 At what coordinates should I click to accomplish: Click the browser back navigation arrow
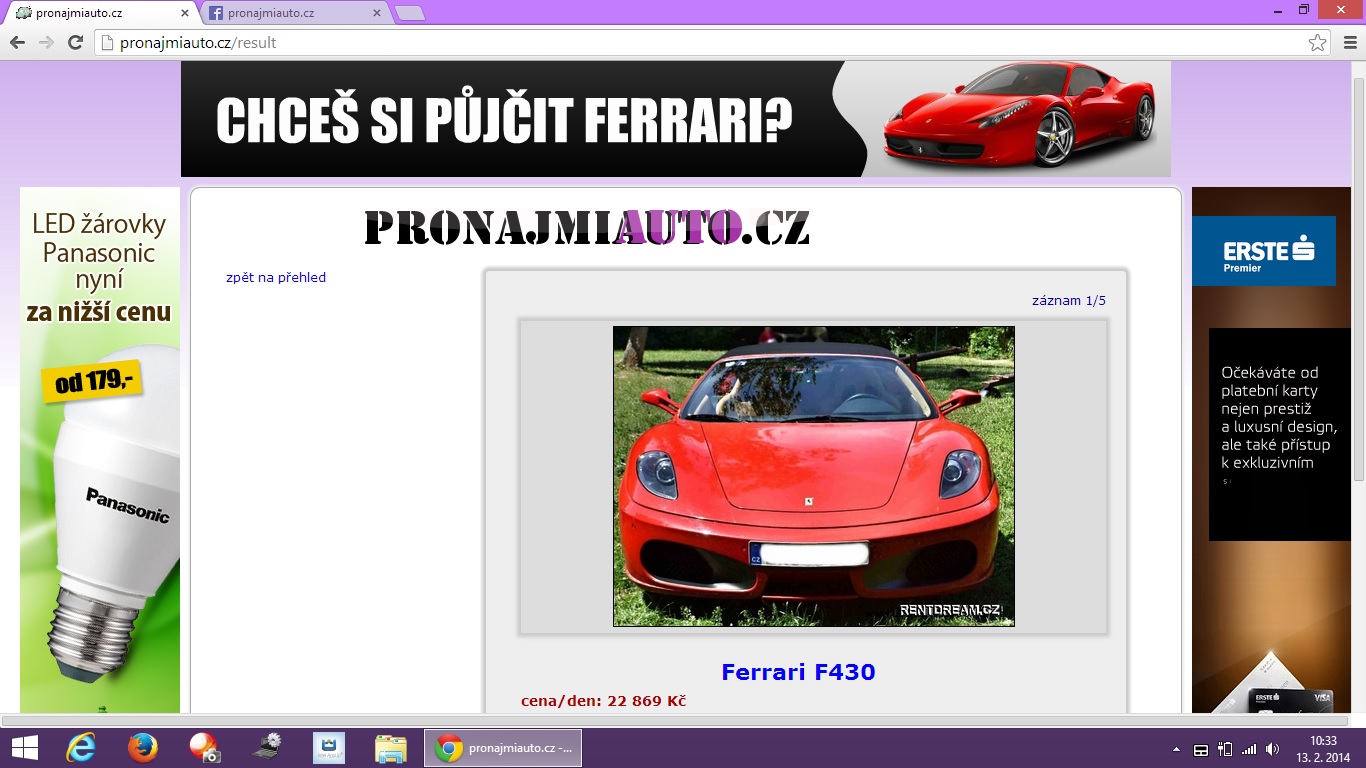[x=17, y=42]
